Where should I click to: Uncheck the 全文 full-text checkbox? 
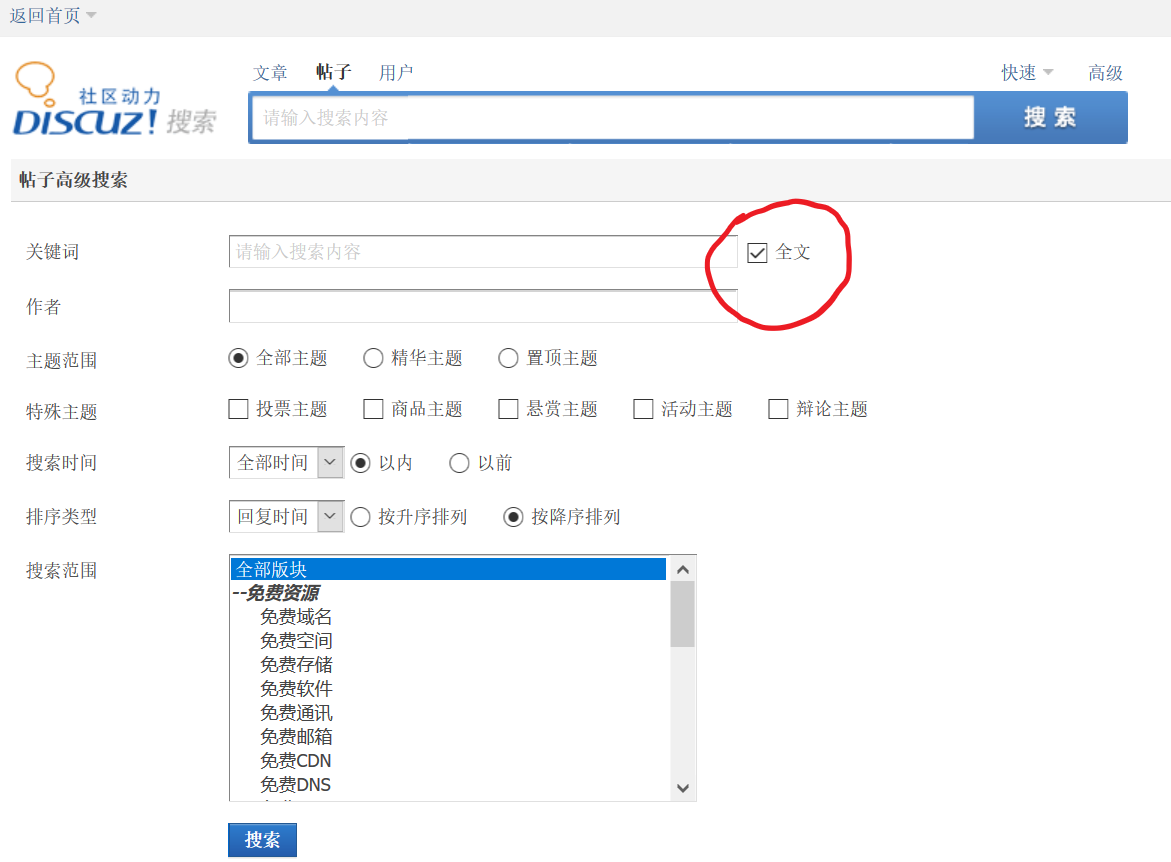coord(757,252)
